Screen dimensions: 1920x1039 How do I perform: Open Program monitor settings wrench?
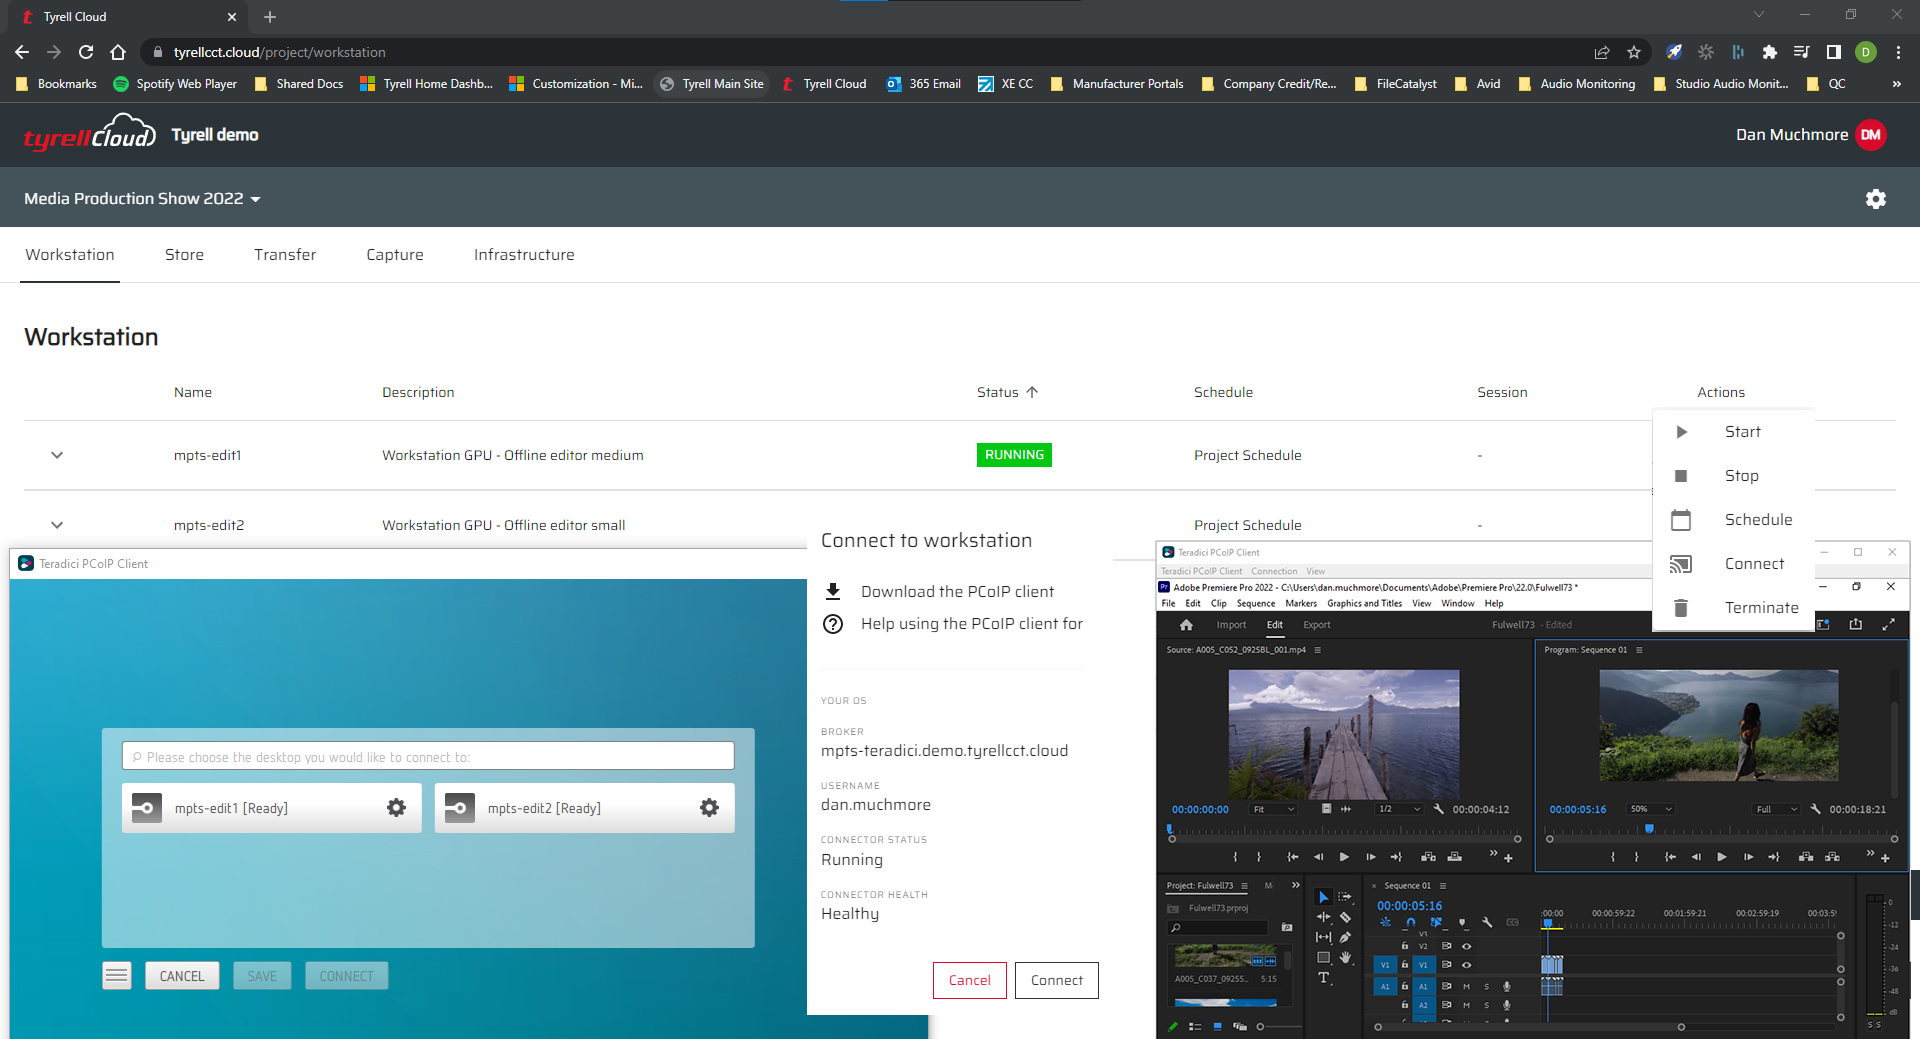(x=1815, y=809)
